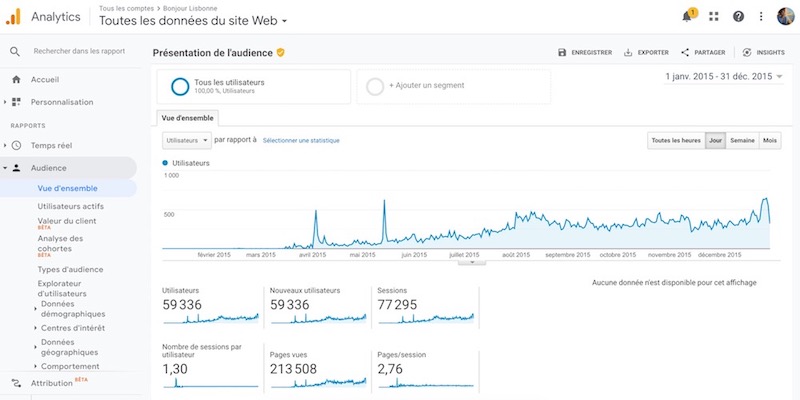This screenshot has width=800, height=400.
Task: Click the Tous les utilisateurs segment circle
Action: point(180,86)
